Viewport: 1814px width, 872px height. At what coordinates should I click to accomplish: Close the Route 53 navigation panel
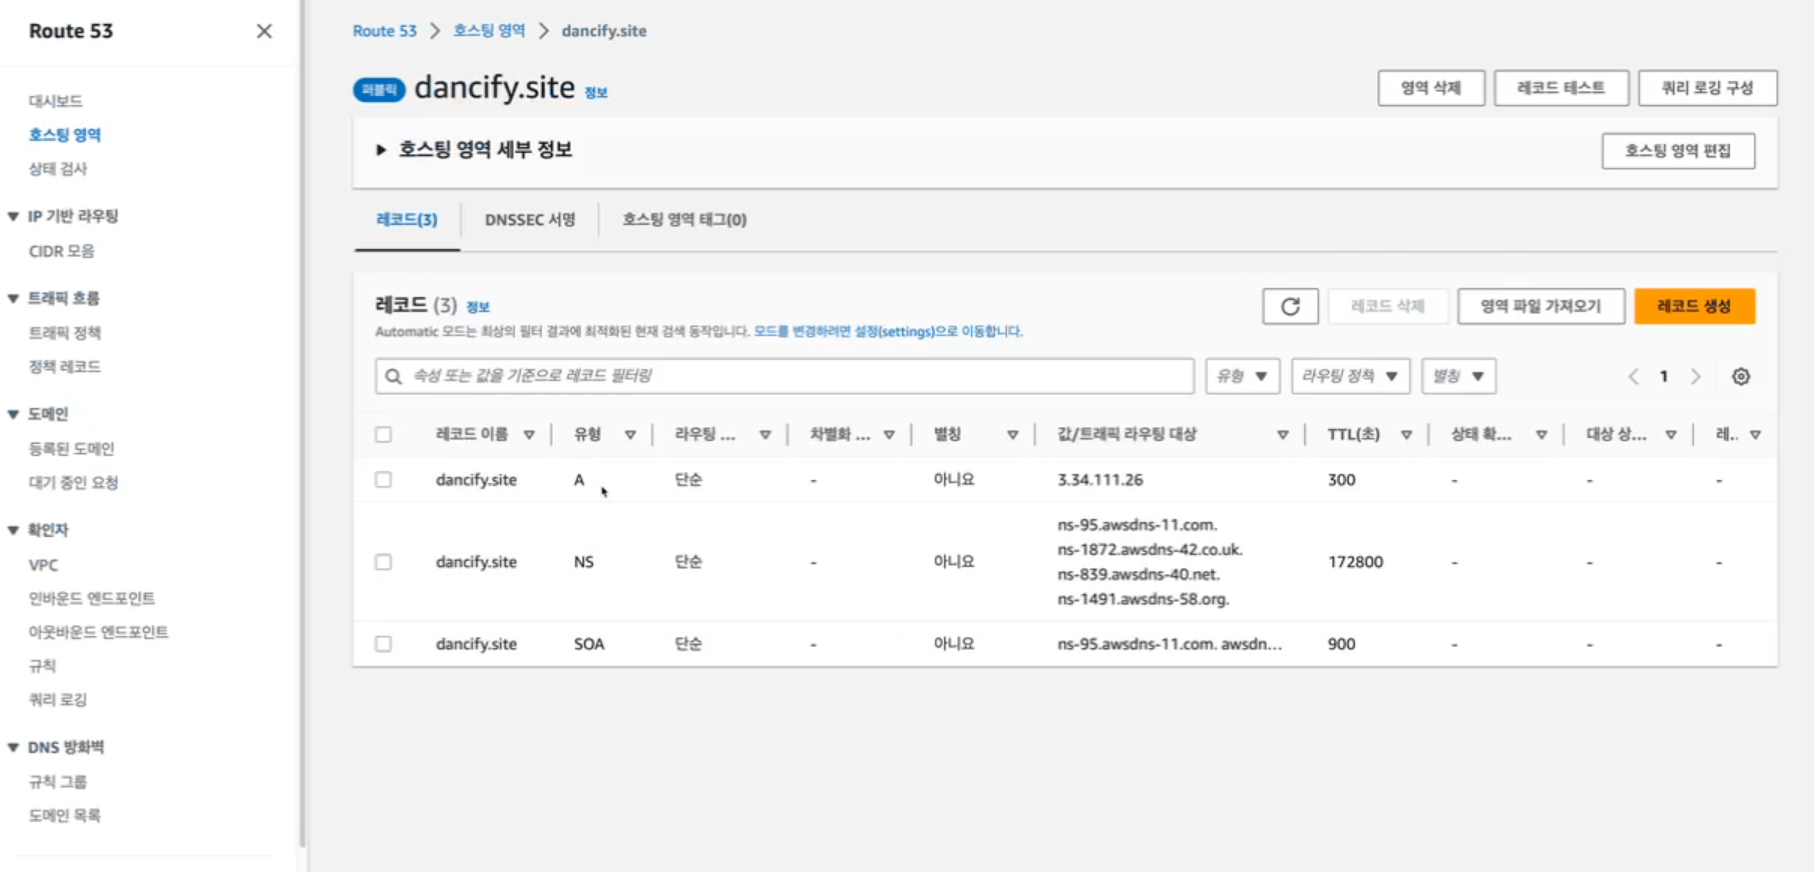(264, 31)
